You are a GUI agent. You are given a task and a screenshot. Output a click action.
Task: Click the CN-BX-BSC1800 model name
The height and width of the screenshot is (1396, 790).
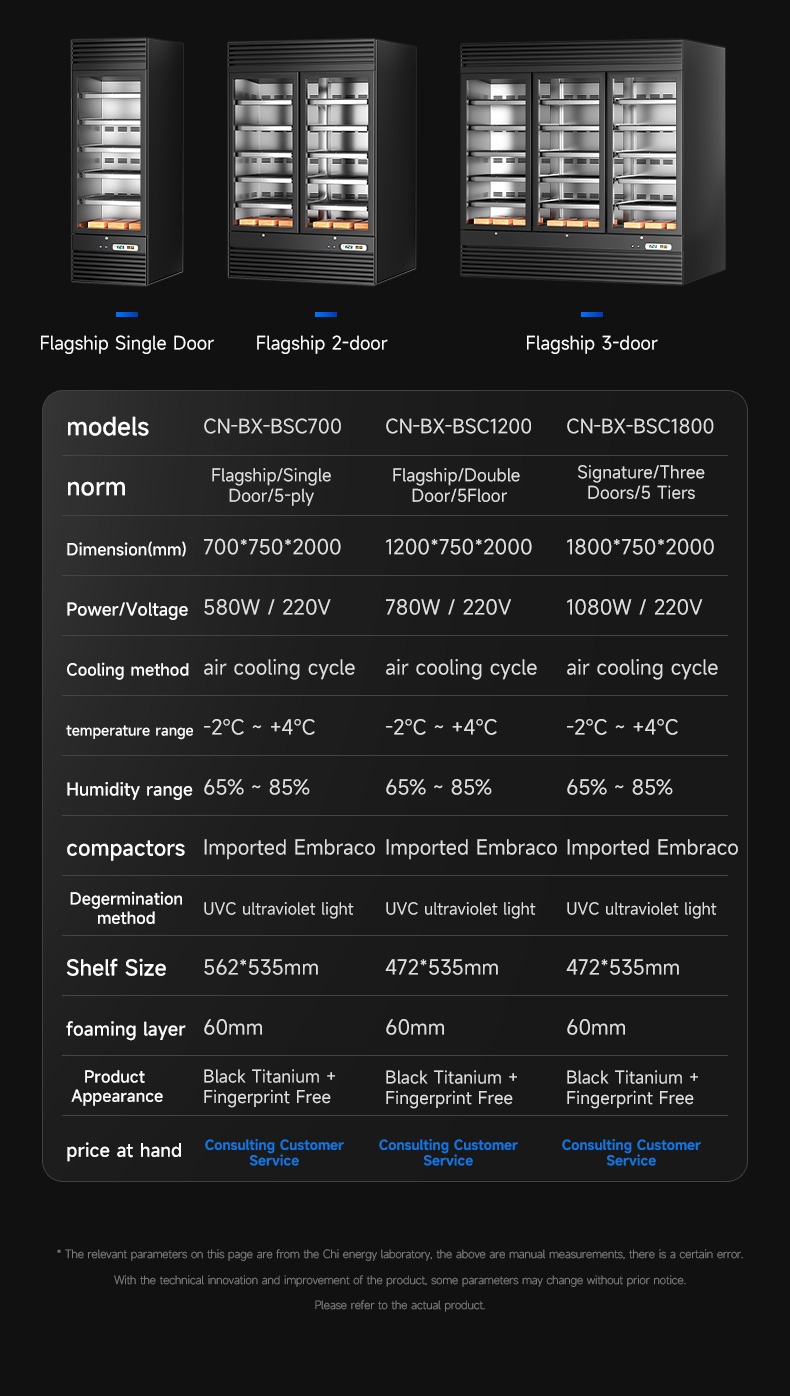tap(640, 427)
